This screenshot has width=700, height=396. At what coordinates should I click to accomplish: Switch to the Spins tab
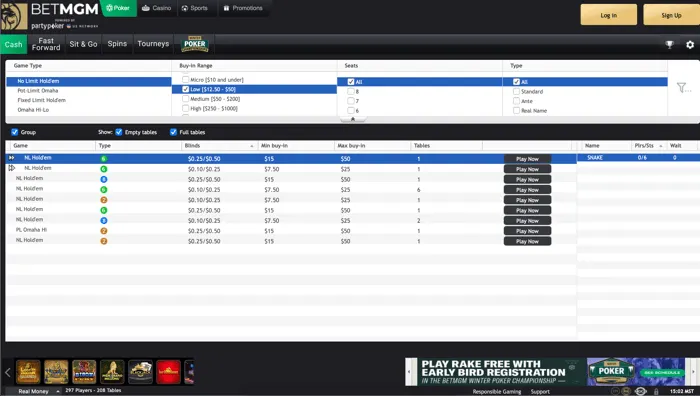(x=117, y=44)
